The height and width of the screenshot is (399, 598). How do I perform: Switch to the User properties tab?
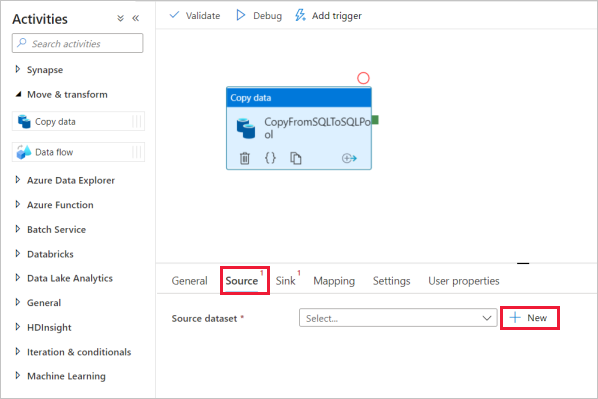[464, 281]
